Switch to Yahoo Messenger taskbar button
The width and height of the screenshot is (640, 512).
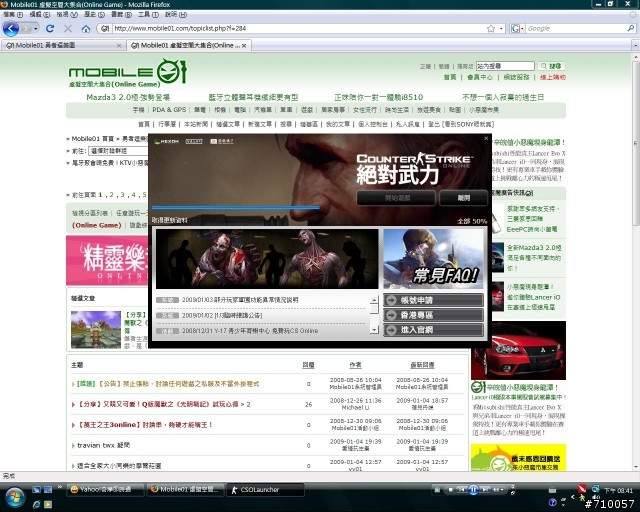click(105, 489)
